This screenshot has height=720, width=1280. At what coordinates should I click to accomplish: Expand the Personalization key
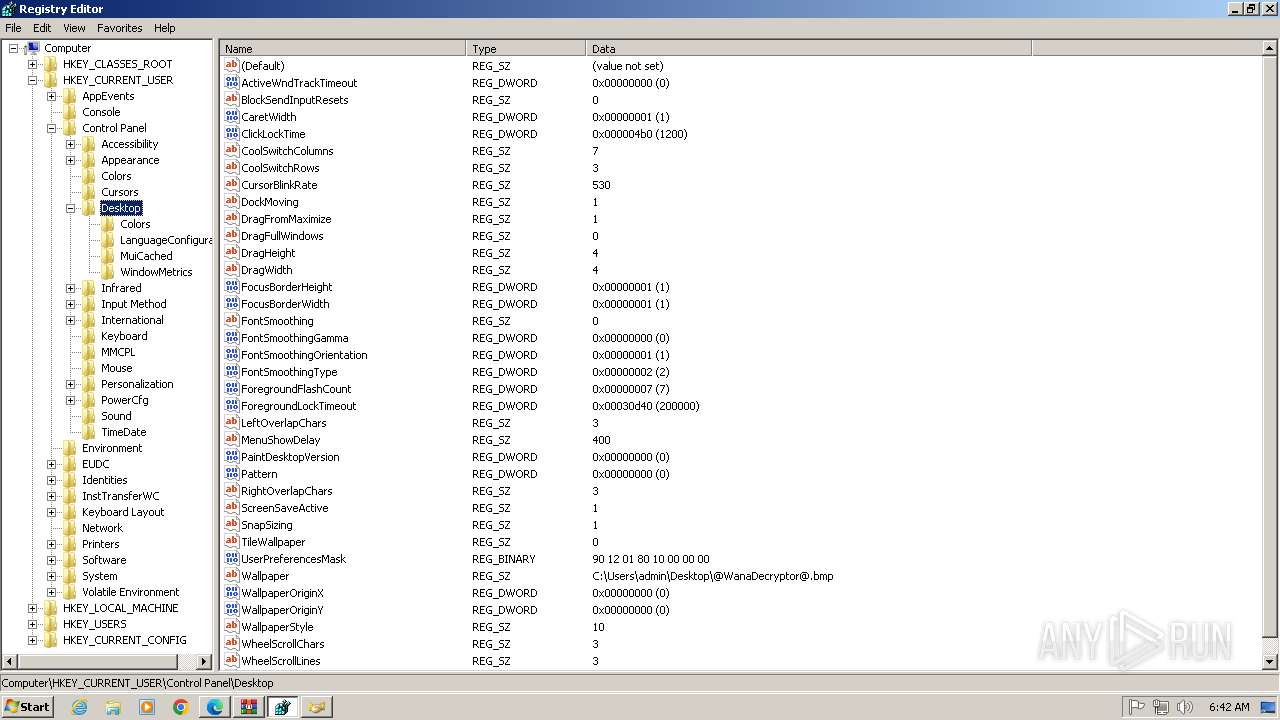click(x=70, y=384)
